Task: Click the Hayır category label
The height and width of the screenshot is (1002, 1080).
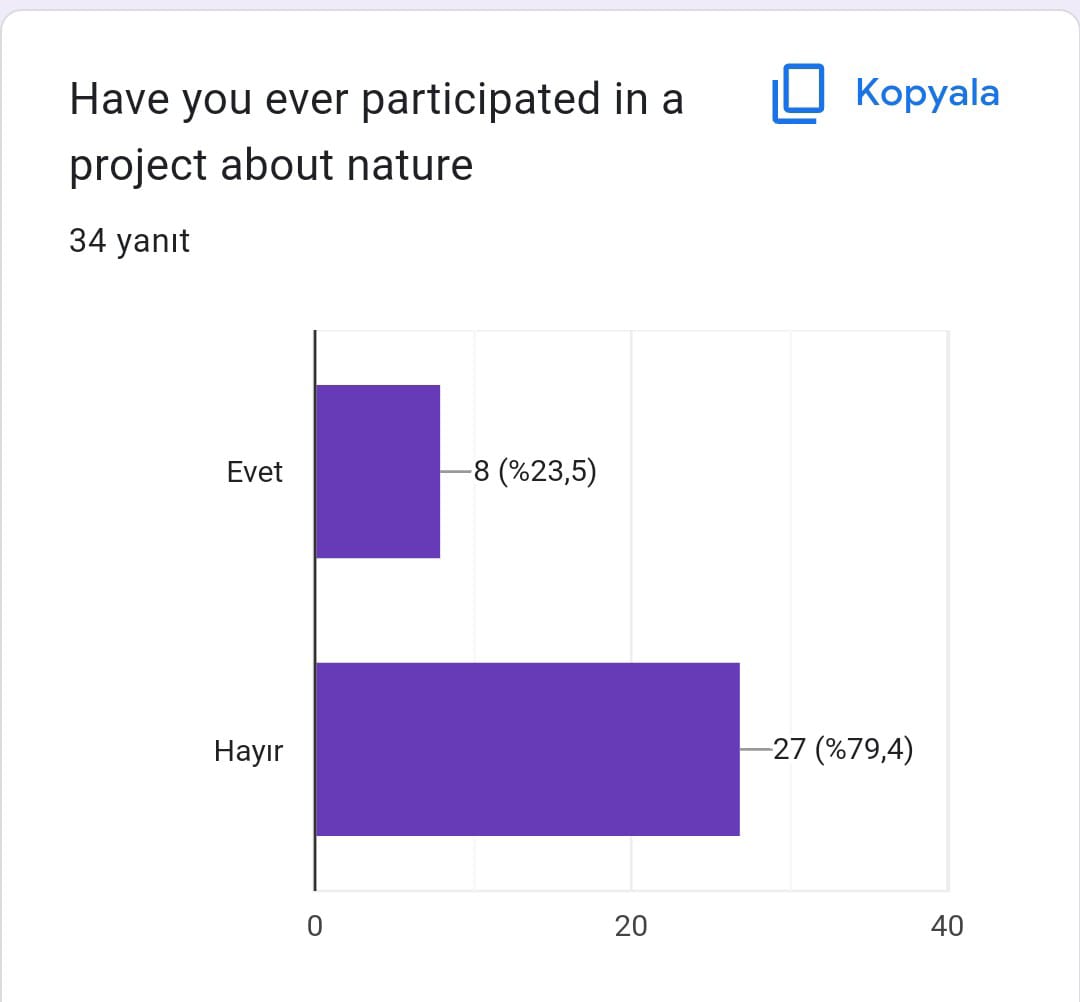Action: point(249,750)
